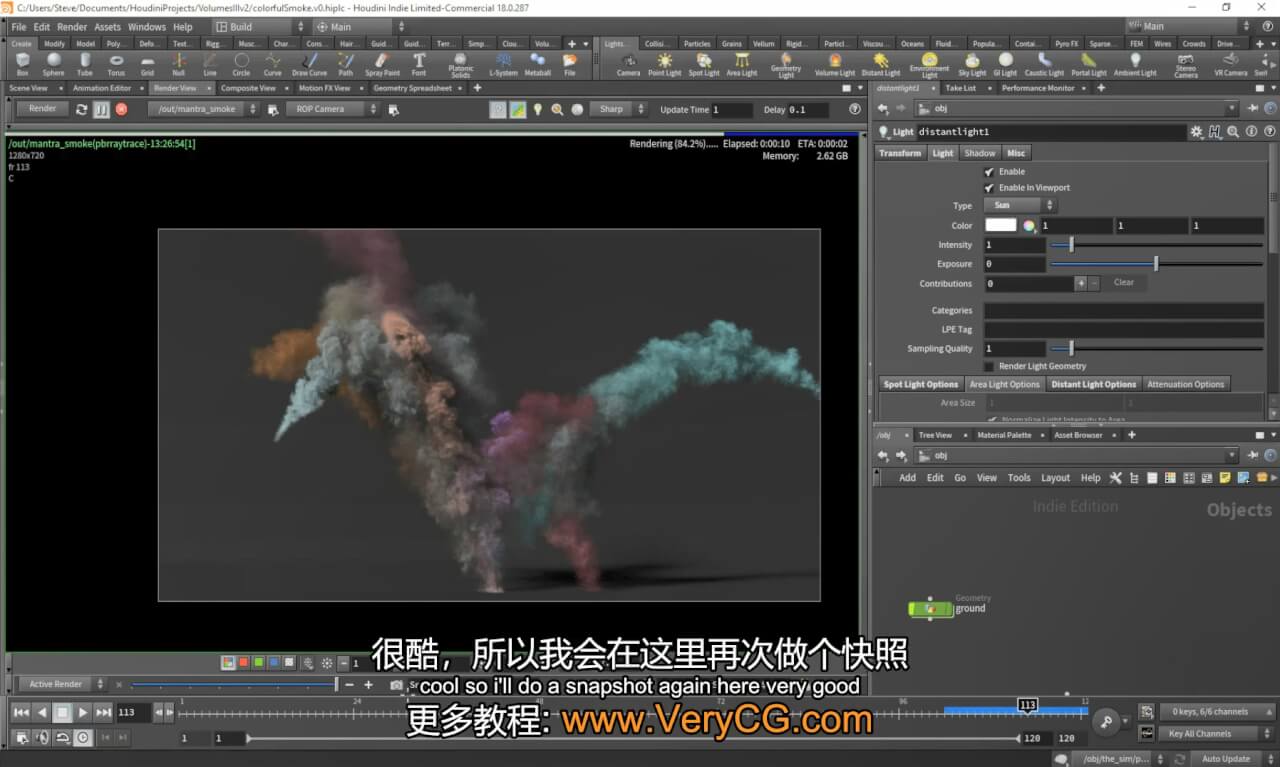1280x767 pixels.
Task: Select the Draw Curve tool
Action: pyautogui.click(x=309, y=64)
